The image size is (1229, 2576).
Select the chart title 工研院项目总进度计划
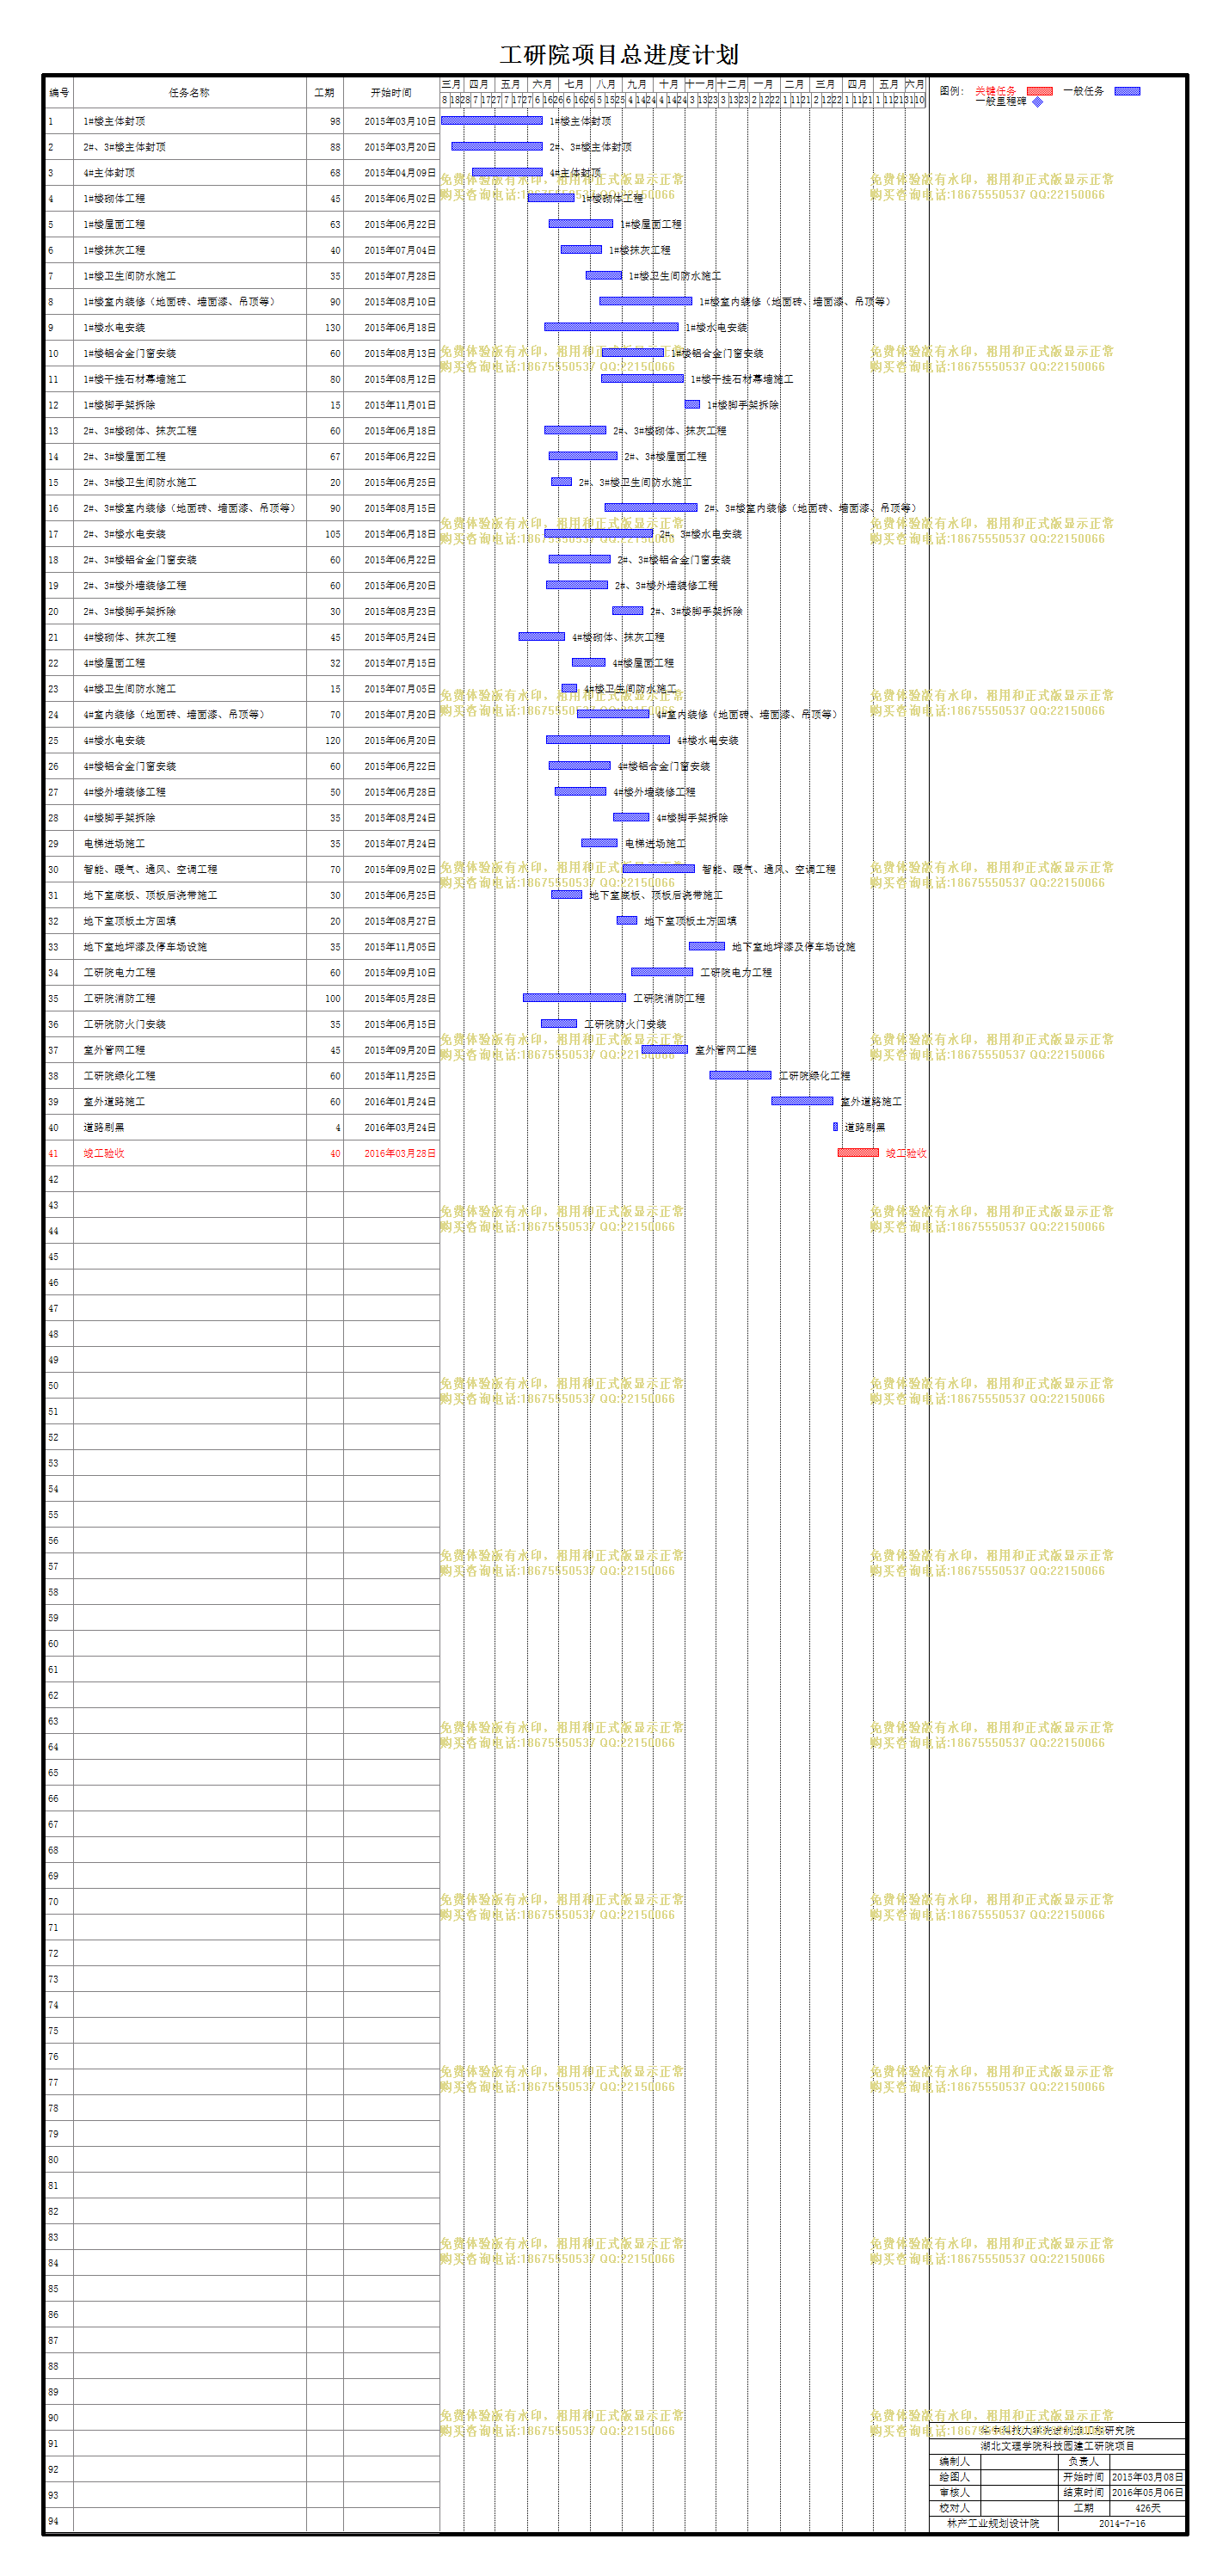(x=619, y=55)
